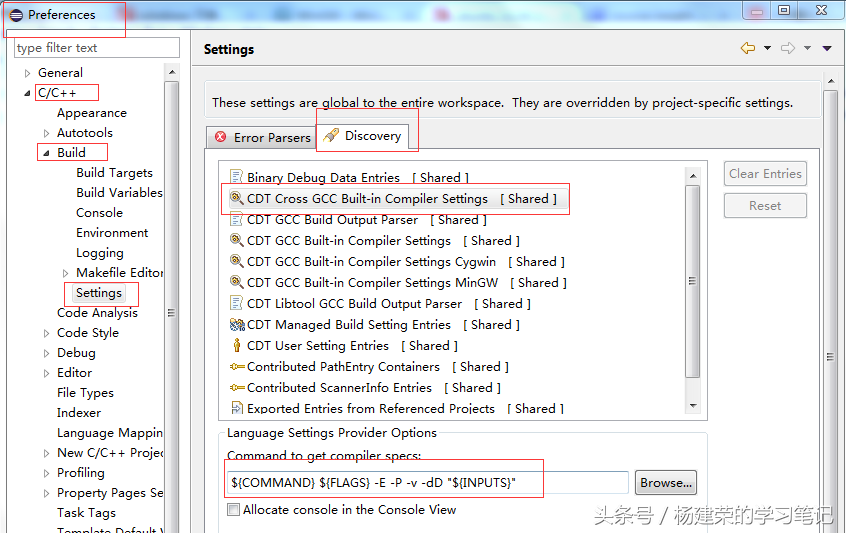
Task: Click icon beside CDT GCC Built-in Compiler Settings [ Shared ]
Action: (x=236, y=240)
